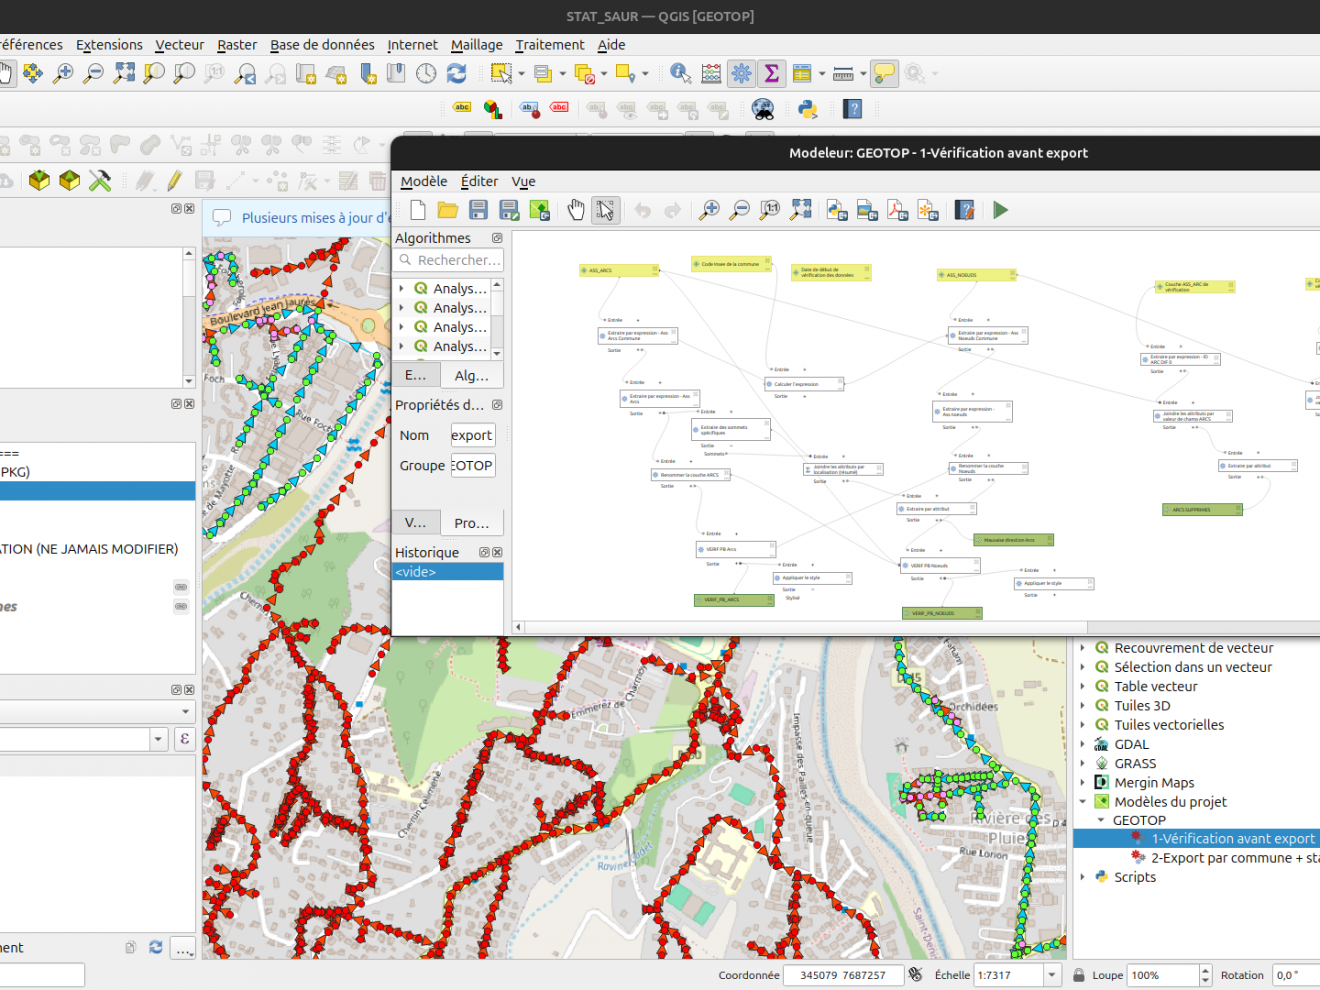Select the pan hand tool in modeler
This screenshot has width=1320, height=990.
click(x=576, y=210)
